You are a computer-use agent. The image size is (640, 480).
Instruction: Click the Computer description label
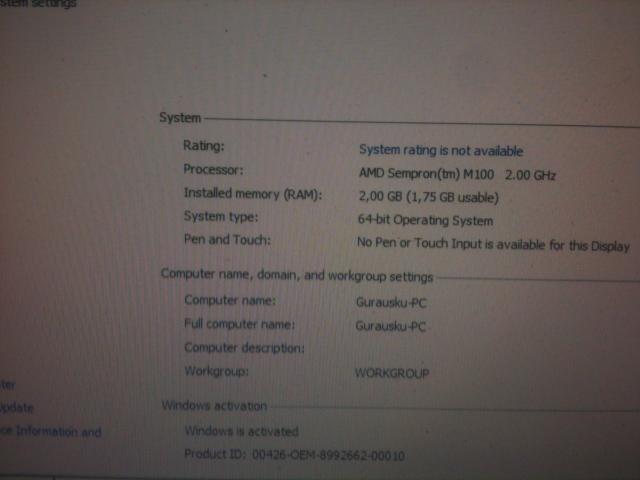243,348
